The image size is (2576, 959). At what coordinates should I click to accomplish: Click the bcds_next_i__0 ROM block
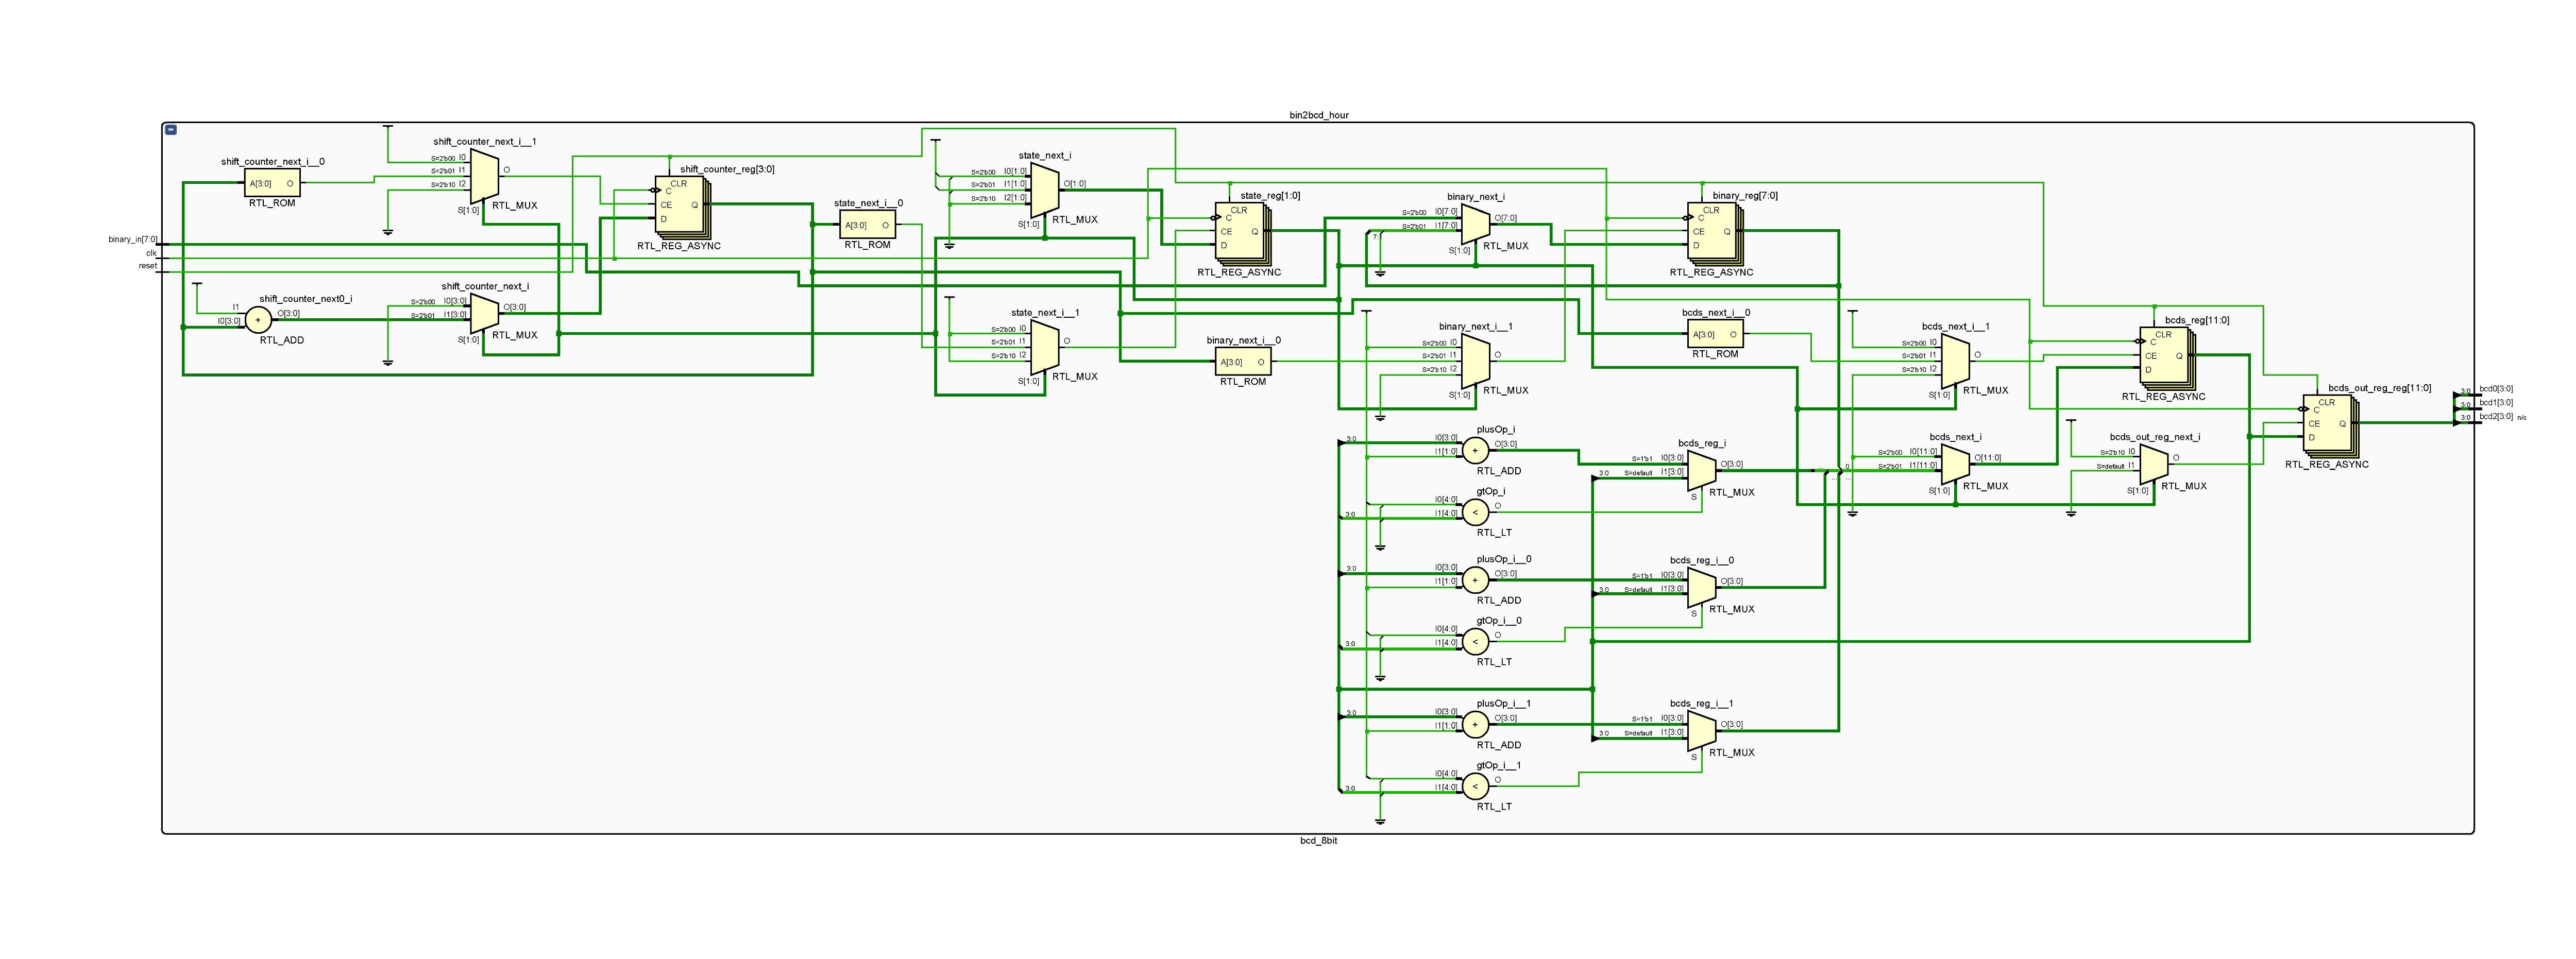[x=1715, y=335]
